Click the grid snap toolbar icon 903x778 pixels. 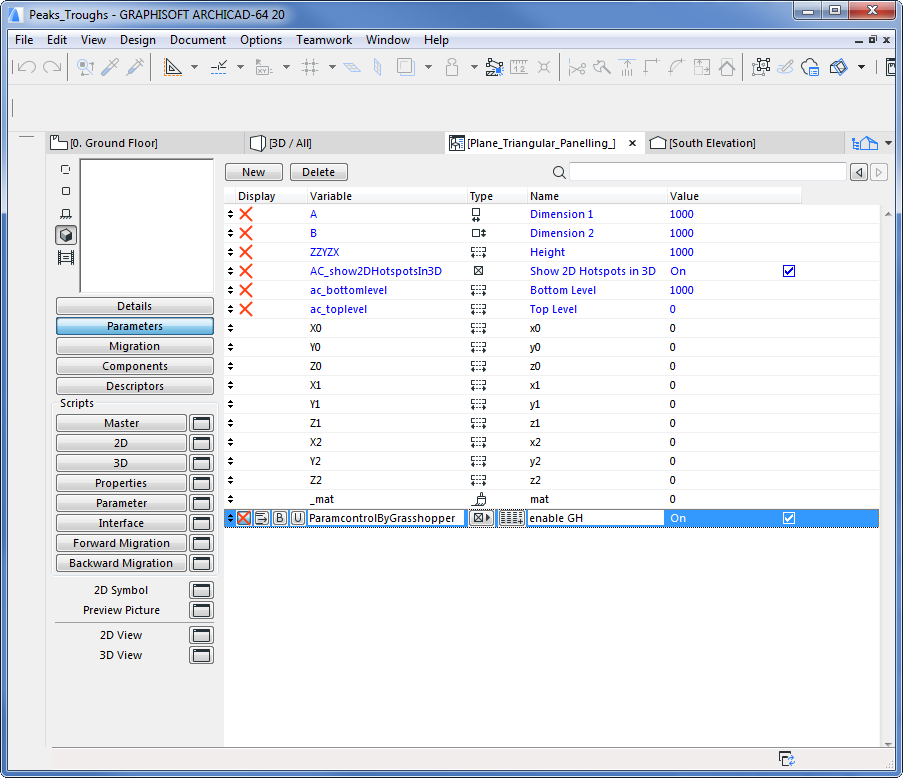[x=310, y=67]
